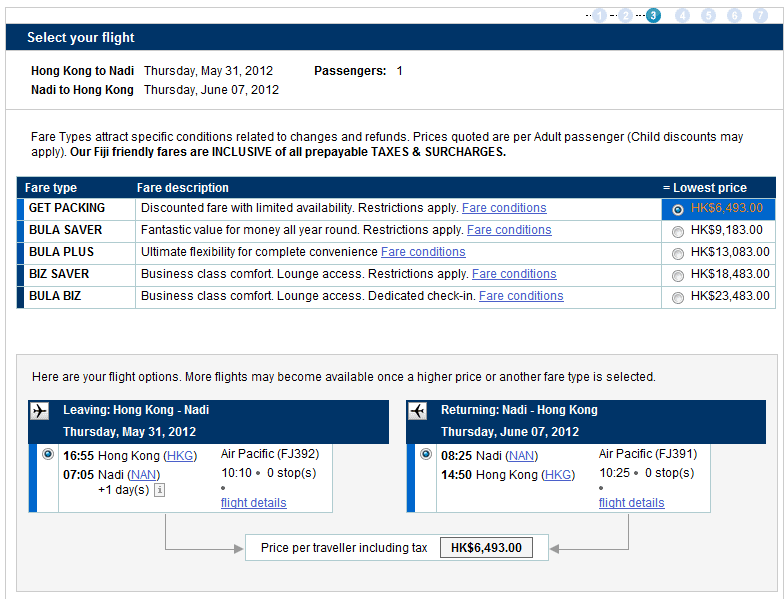784x599 pixels.
Task: Select the BULA PLUS fare radio button
Action: tap(679, 253)
